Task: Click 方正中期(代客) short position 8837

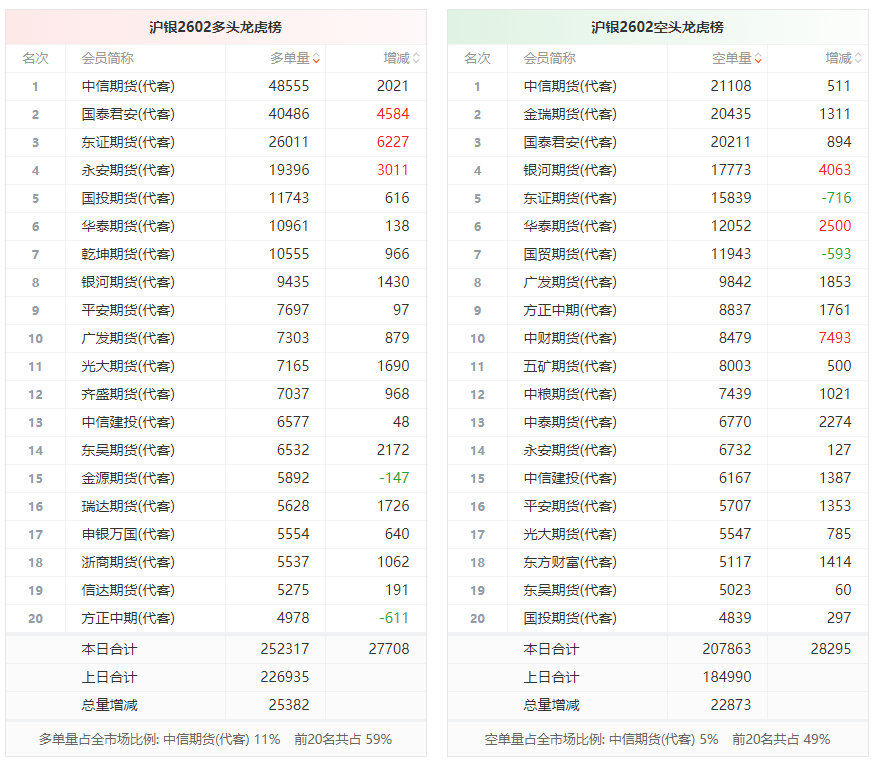Action: click(x=735, y=310)
